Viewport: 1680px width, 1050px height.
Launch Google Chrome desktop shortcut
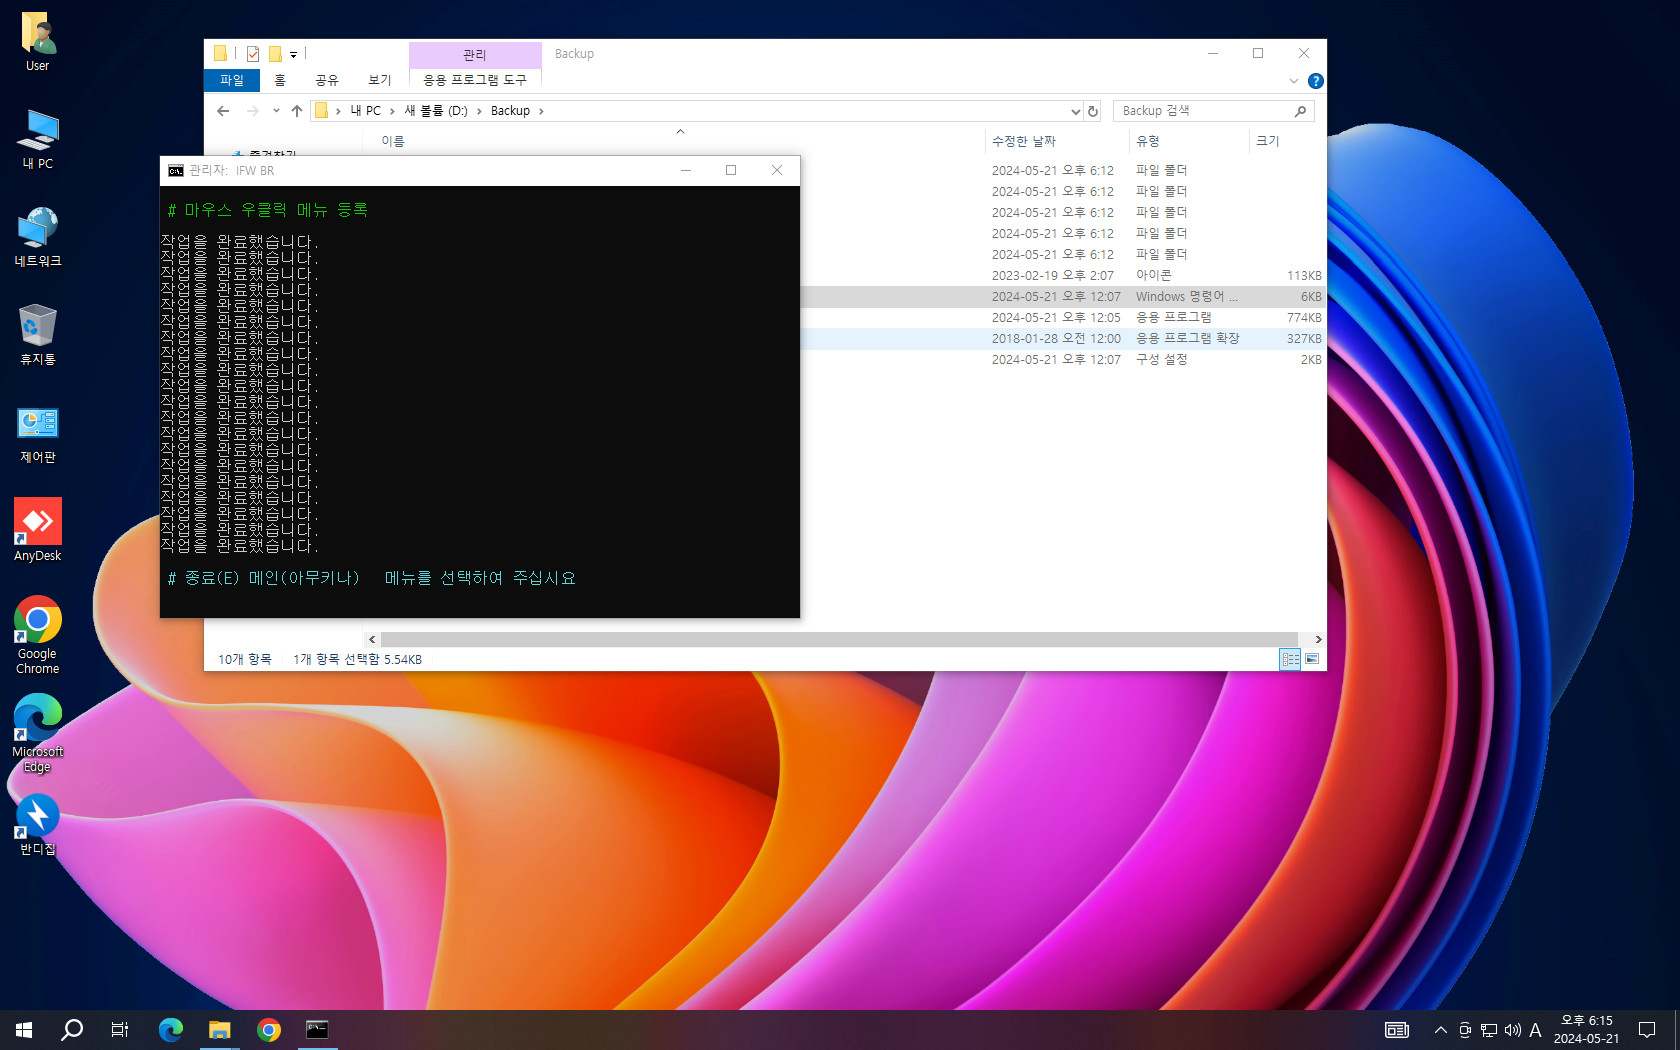pyautogui.click(x=38, y=635)
